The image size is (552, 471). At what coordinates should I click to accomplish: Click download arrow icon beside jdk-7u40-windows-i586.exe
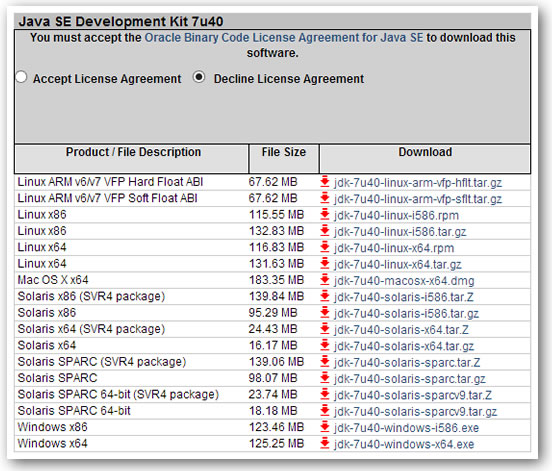[325, 427]
